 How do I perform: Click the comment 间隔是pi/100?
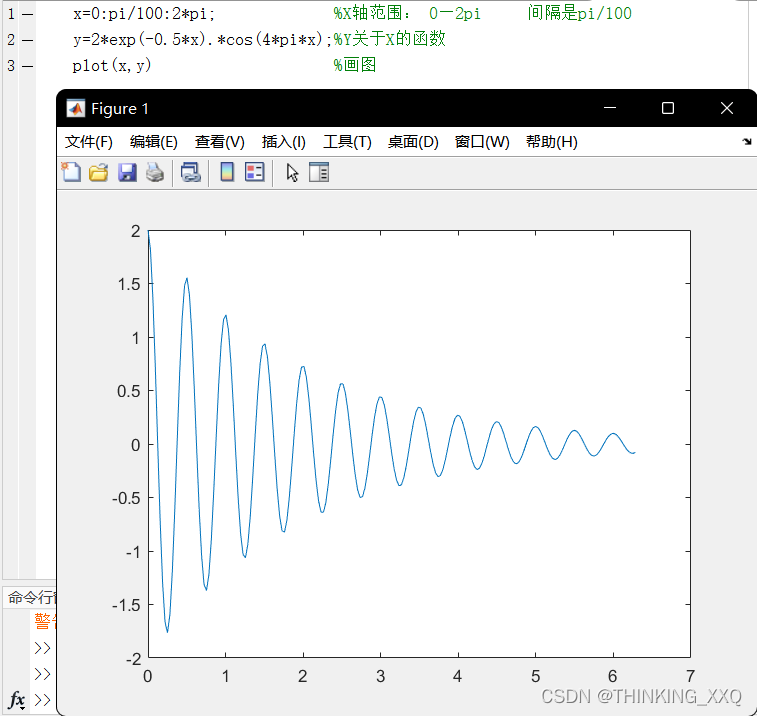[579, 13]
